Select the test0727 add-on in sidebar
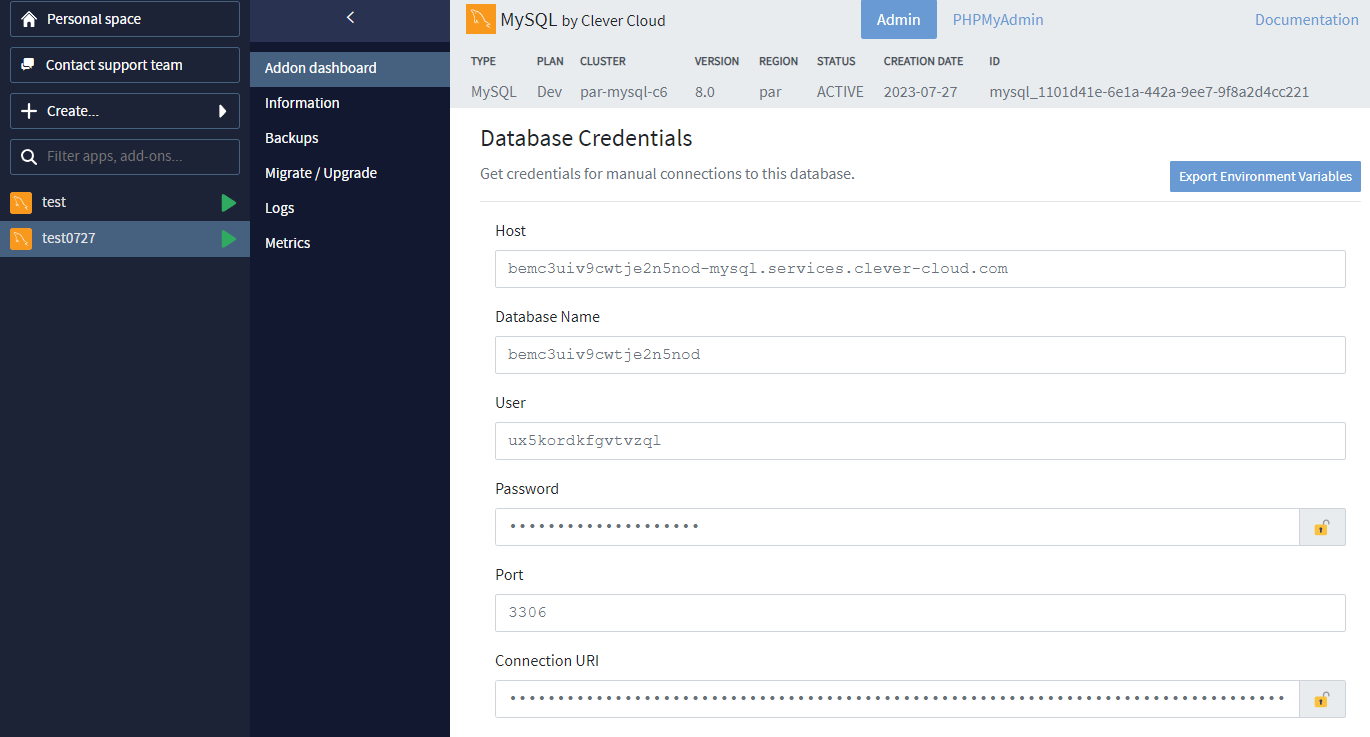The height and width of the screenshot is (737, 1370). coord(125,239)
